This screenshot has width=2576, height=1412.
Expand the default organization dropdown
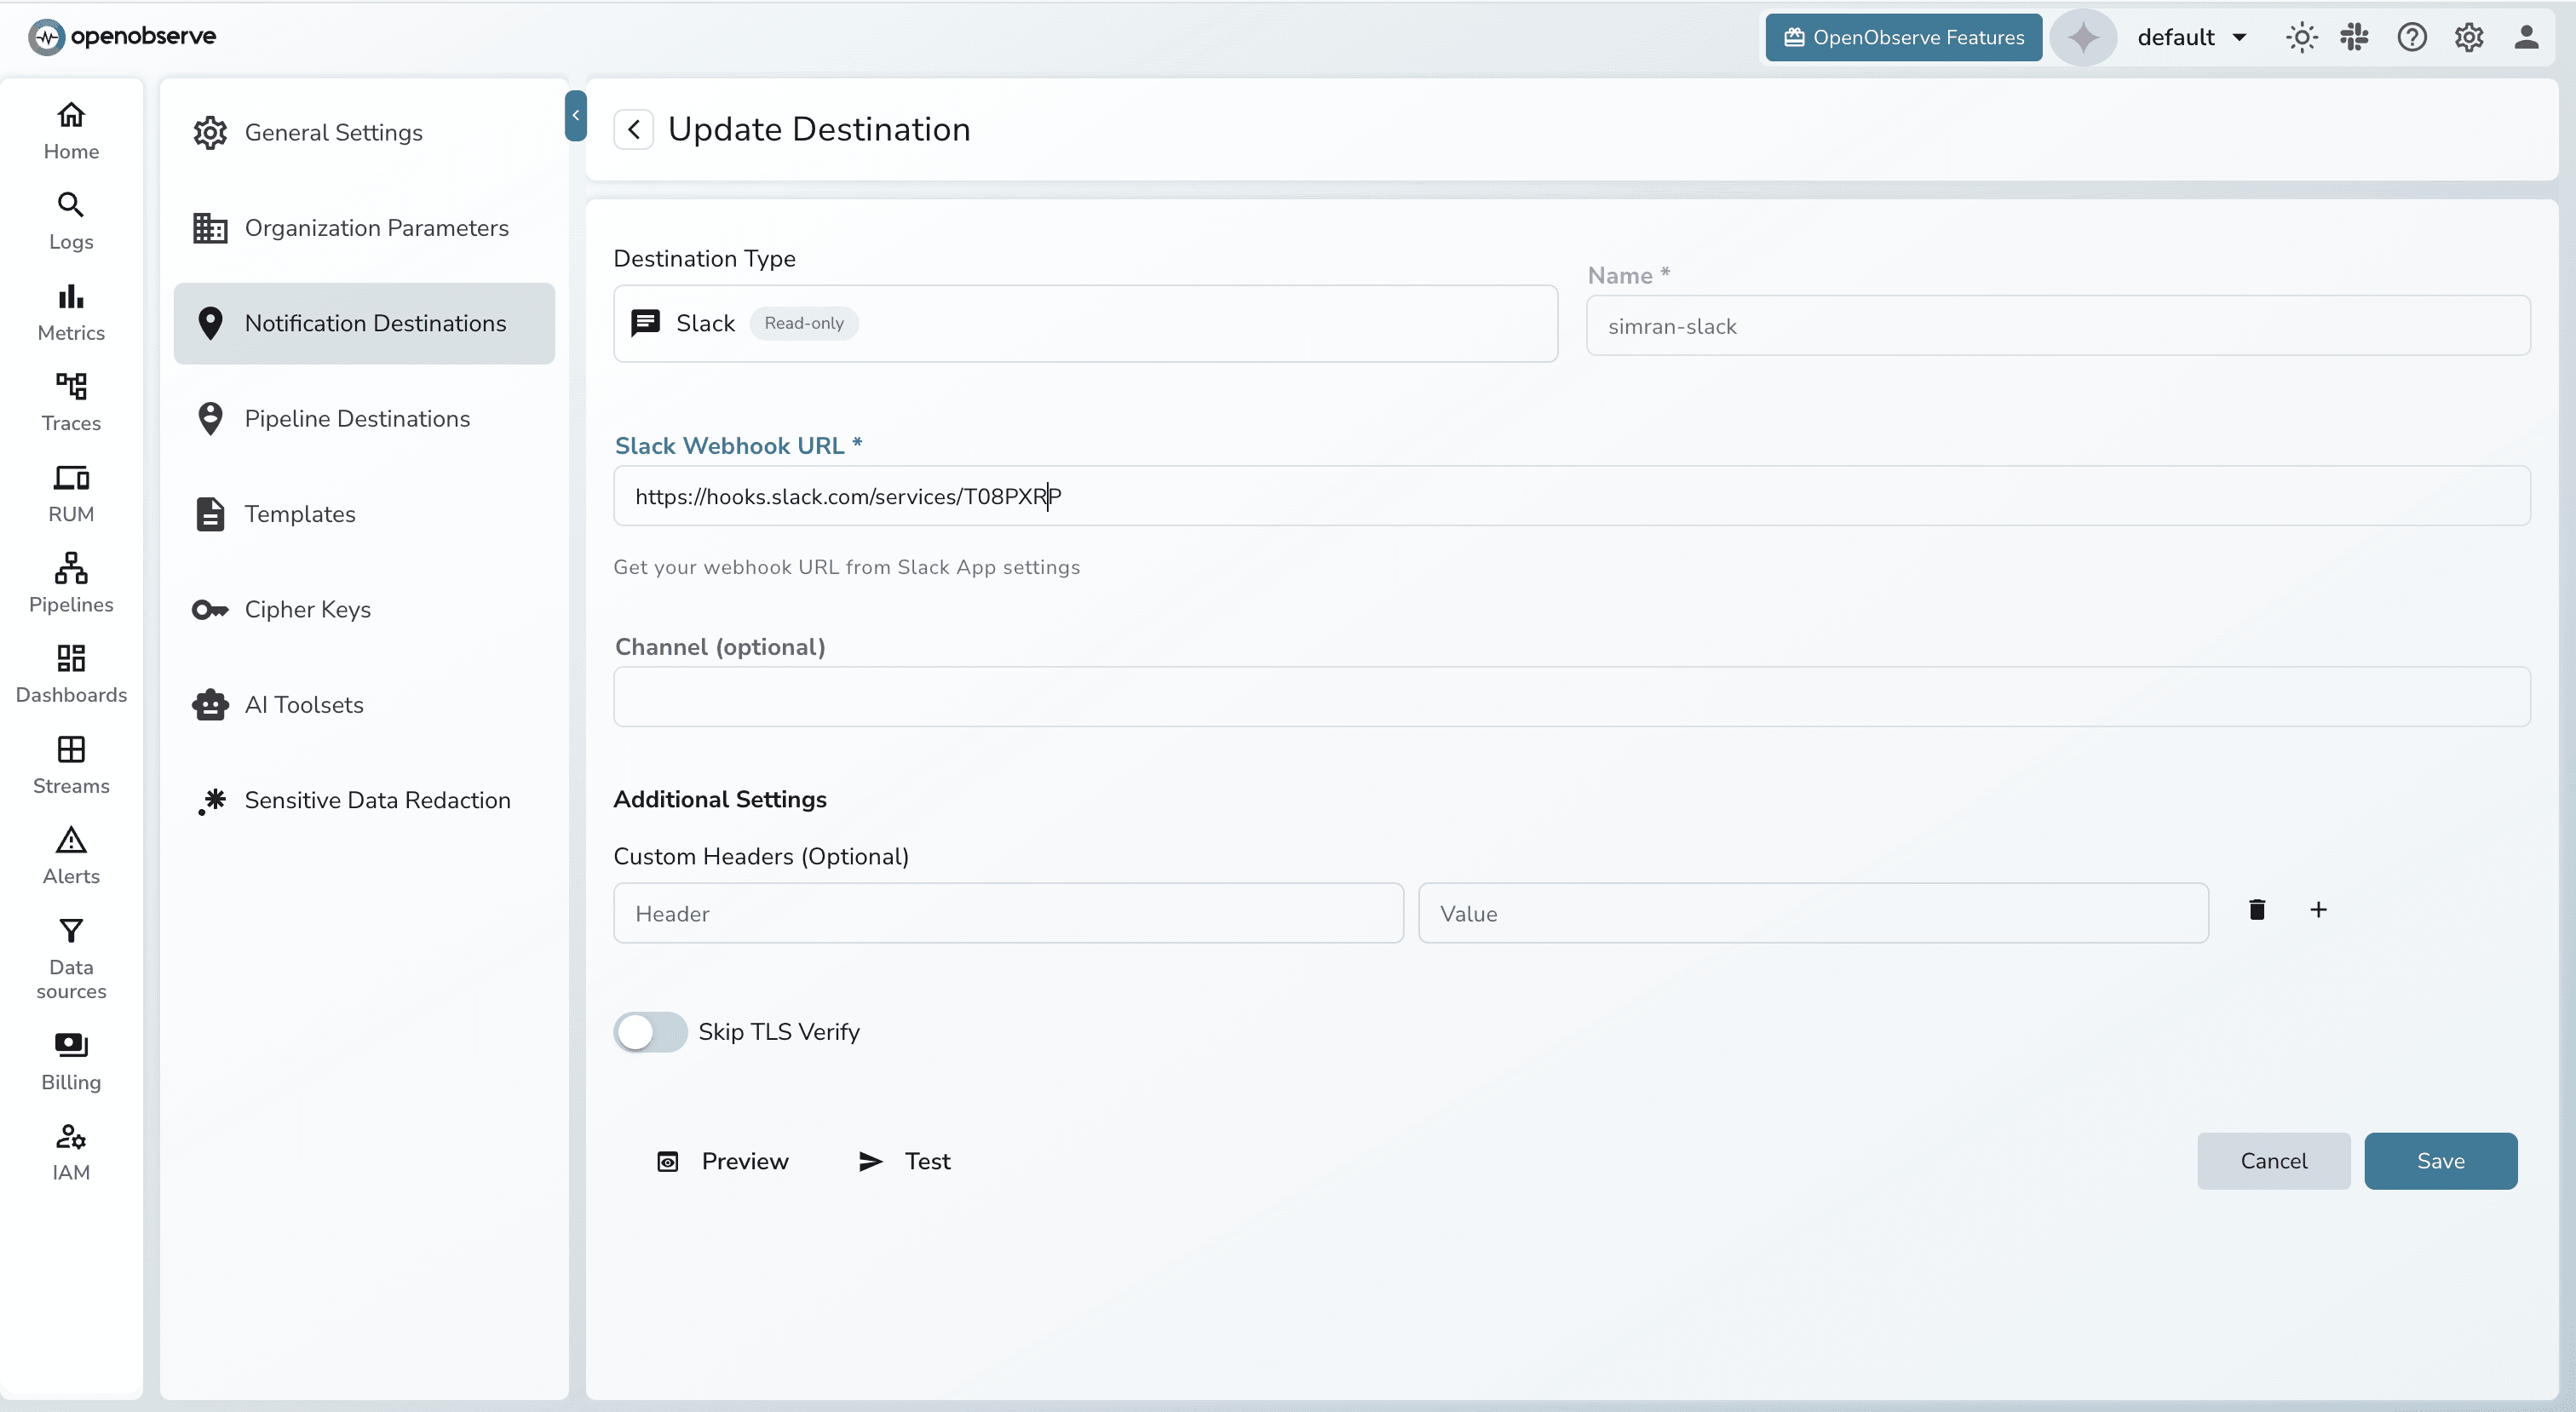[x=2193, y=38]
